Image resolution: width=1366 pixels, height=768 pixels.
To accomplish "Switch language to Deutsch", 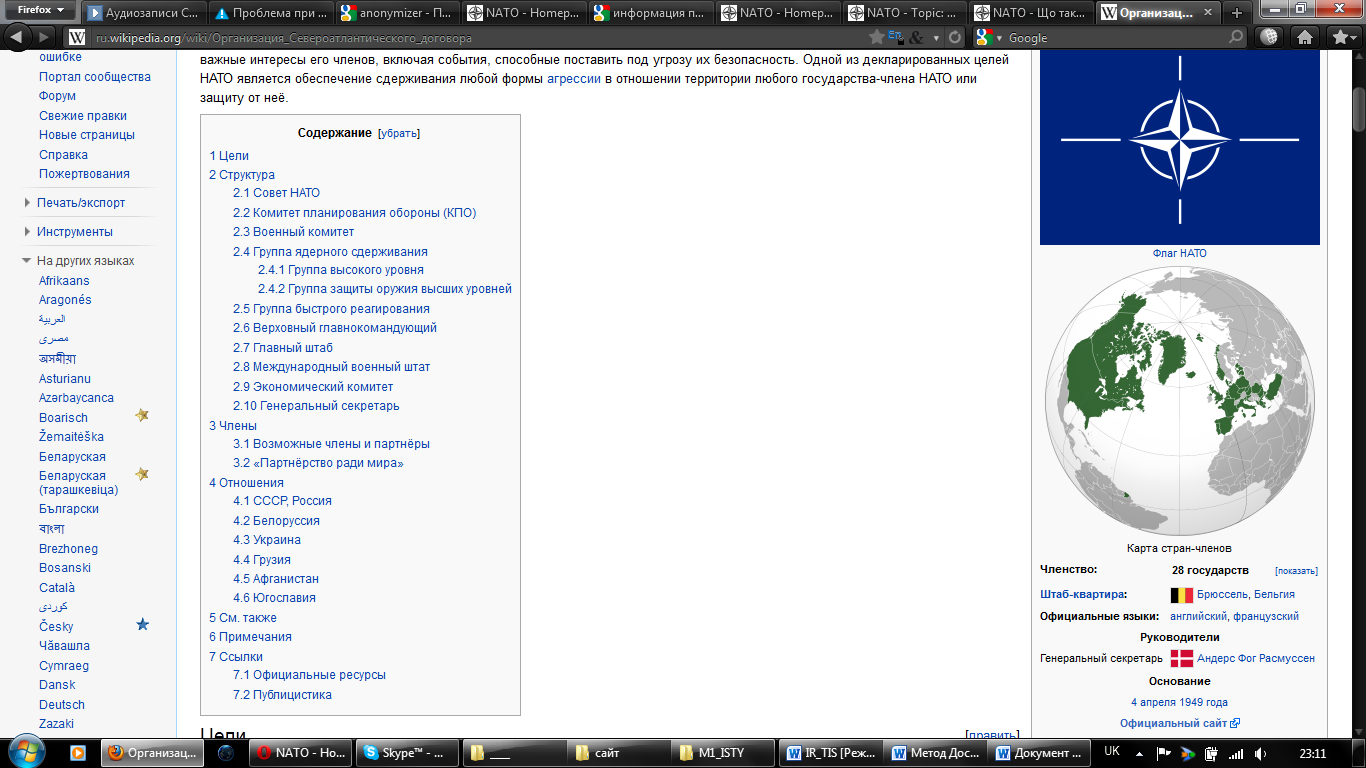I will [x=62, y=705].
